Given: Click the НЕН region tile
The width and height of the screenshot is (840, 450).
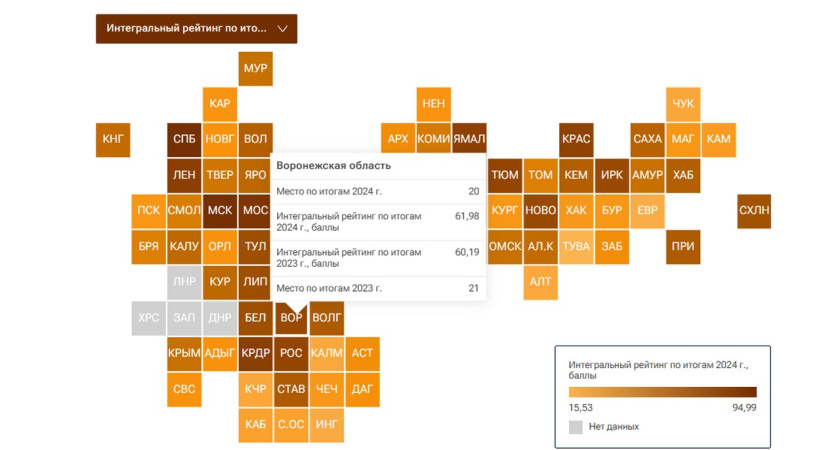Looking at the screenshot, I should [433, 103].
